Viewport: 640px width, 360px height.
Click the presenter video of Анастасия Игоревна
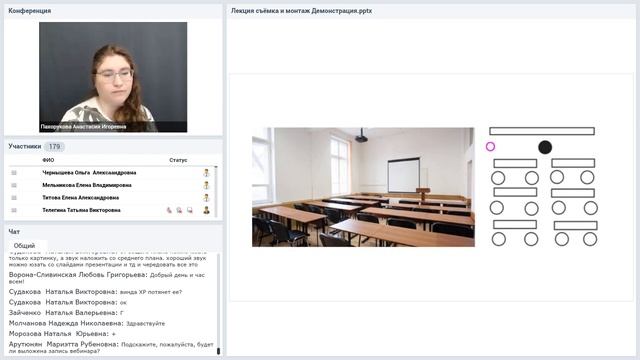[113, 77]
